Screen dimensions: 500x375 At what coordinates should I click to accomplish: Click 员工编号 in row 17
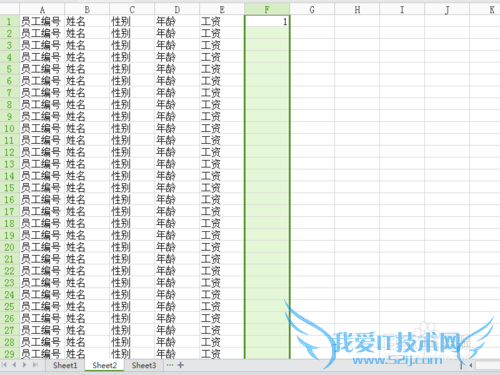click(x=41, y=211)
